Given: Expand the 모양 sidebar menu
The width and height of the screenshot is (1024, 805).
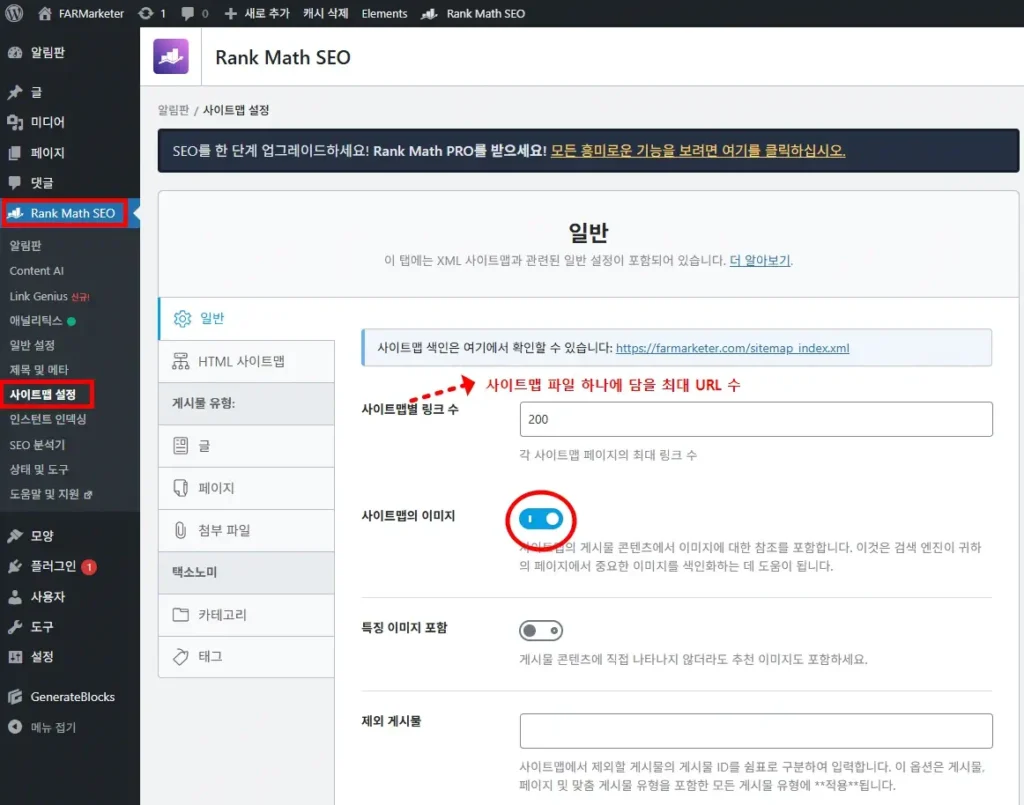Looking at the screenshot, I should point(41,536).
